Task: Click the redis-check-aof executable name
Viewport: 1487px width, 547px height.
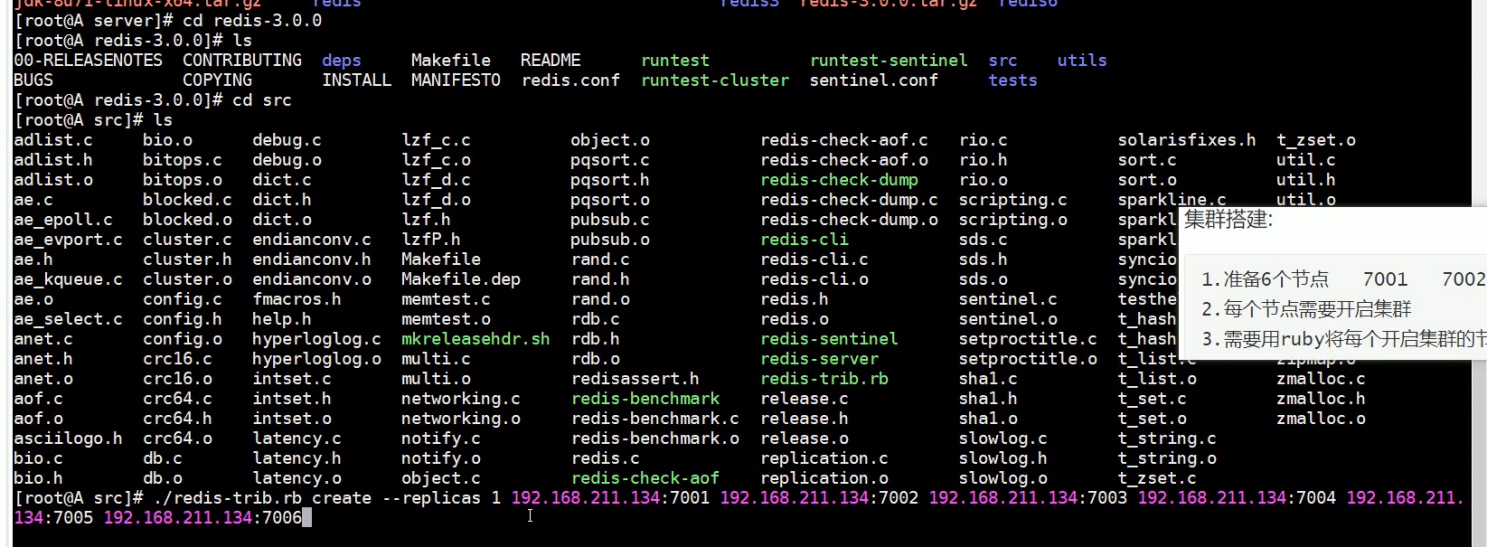Action: (645, 478)
